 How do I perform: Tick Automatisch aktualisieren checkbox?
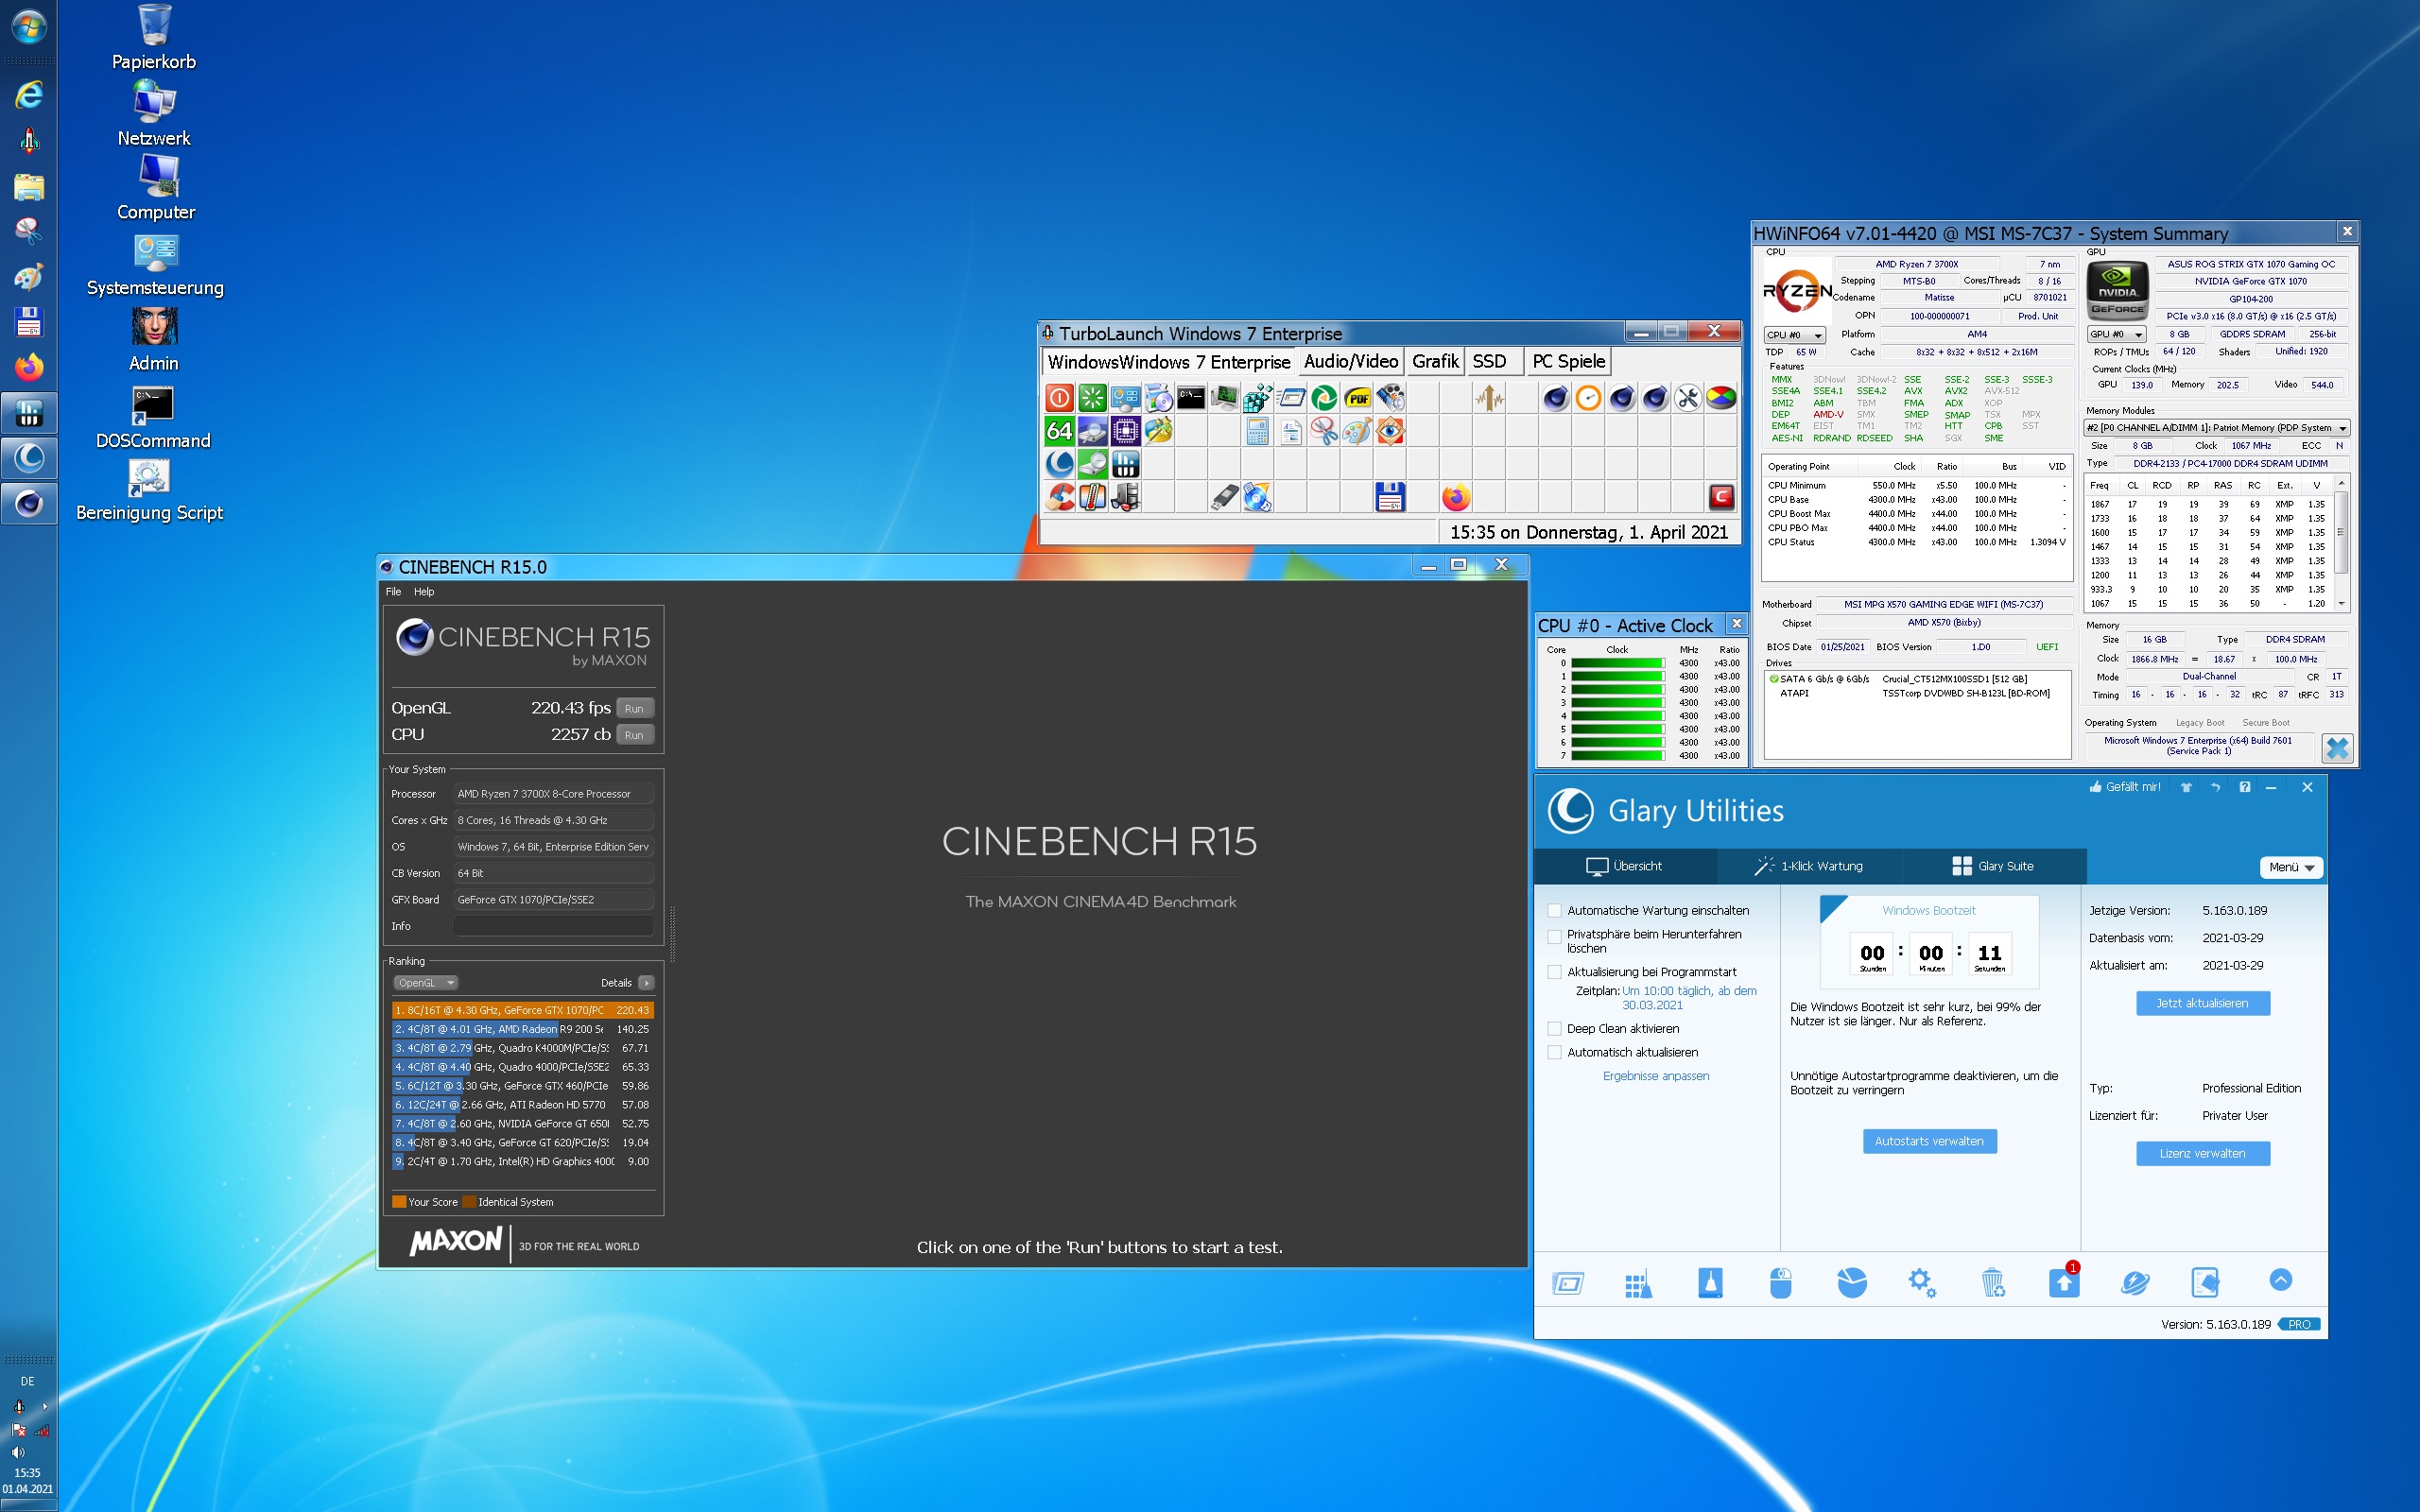[1554, 1052]
